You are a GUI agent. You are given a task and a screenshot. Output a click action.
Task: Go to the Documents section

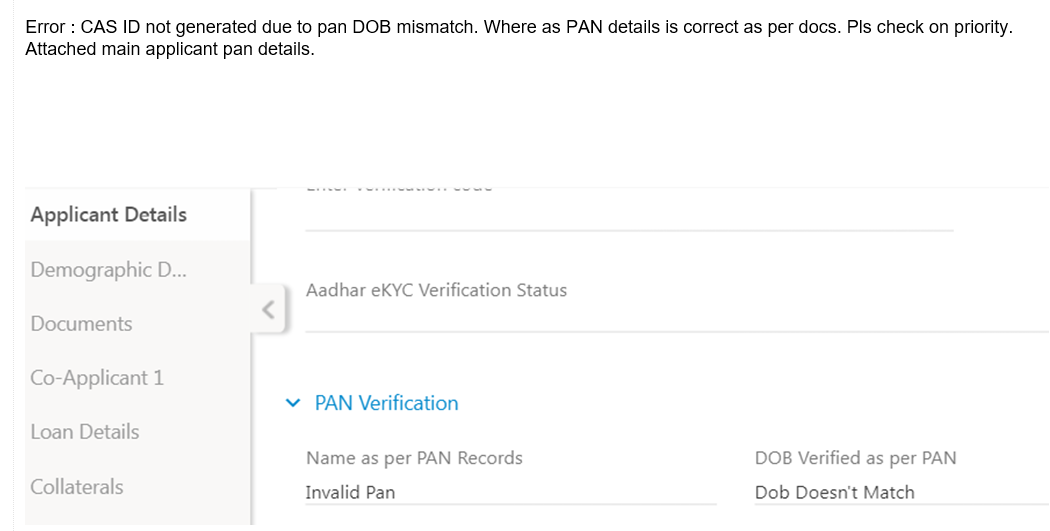tap(81, 324)
